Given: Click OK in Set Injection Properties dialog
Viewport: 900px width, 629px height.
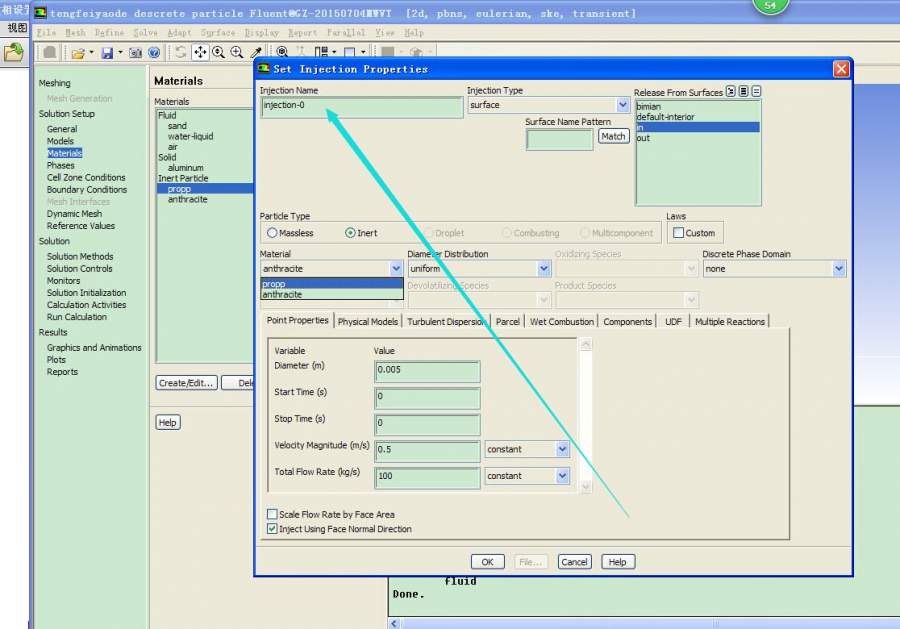Looking at the screenshot, I should tap(487, 562).
